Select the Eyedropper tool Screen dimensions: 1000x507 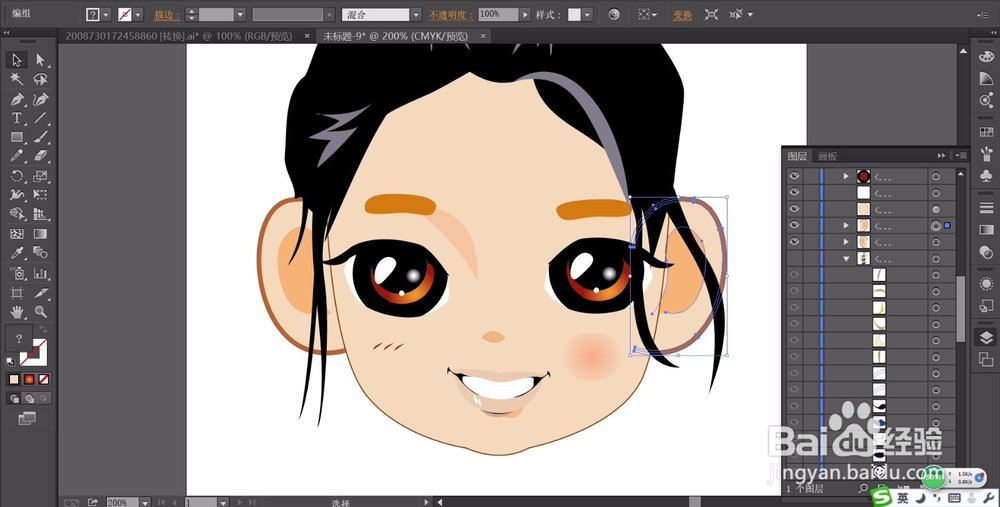17,253
